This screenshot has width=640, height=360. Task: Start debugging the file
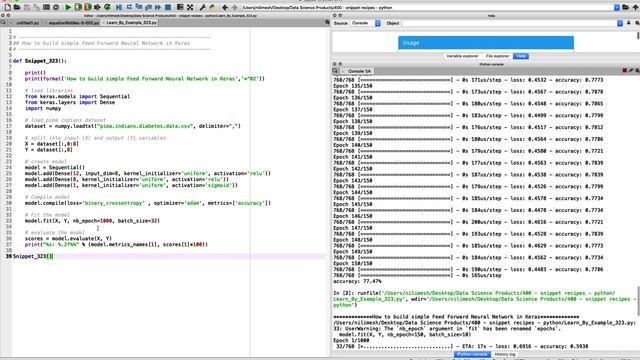(119, 7)
